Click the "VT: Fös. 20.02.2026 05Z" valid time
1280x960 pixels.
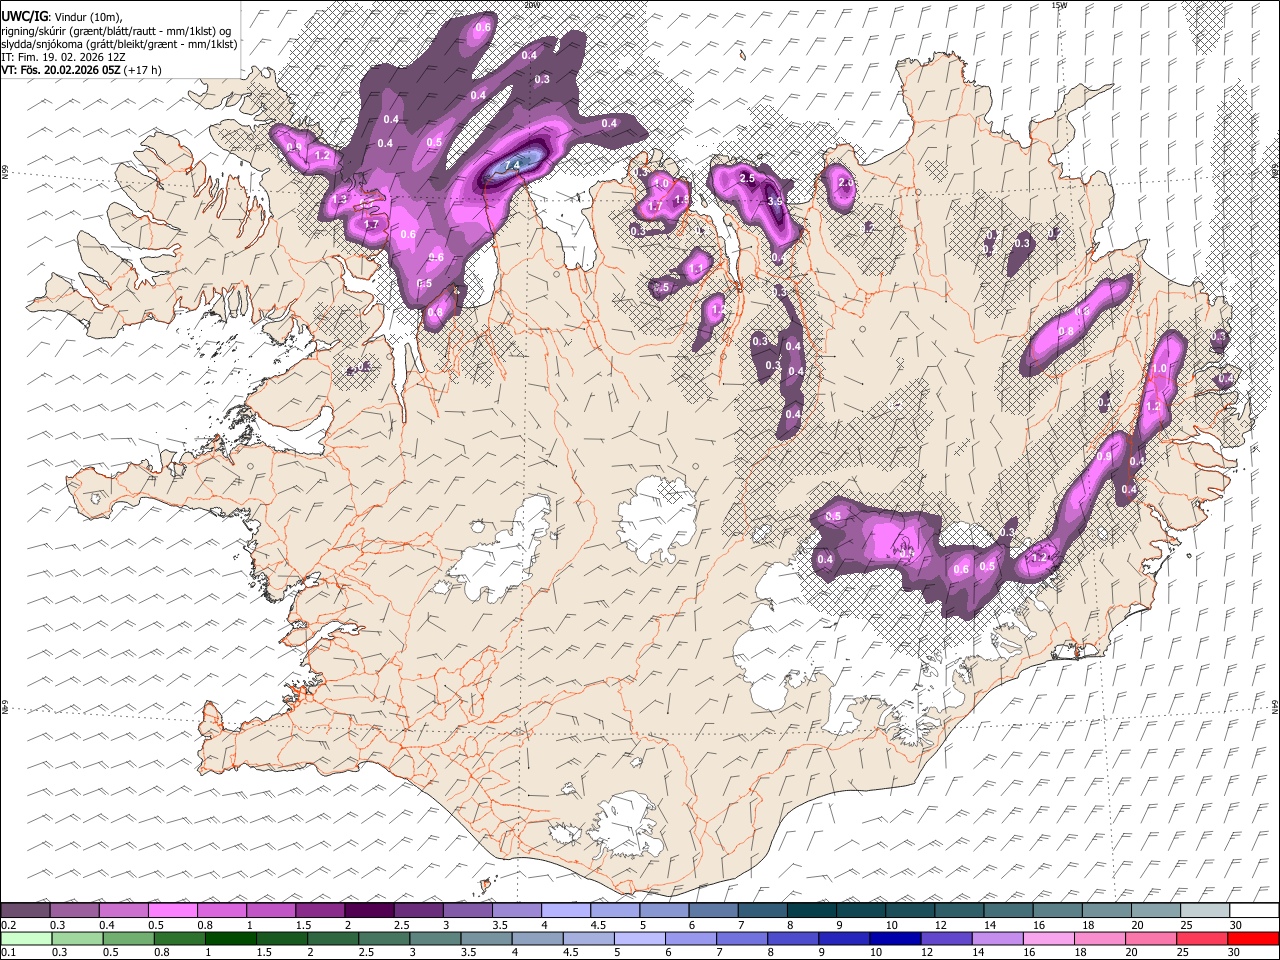61,70
